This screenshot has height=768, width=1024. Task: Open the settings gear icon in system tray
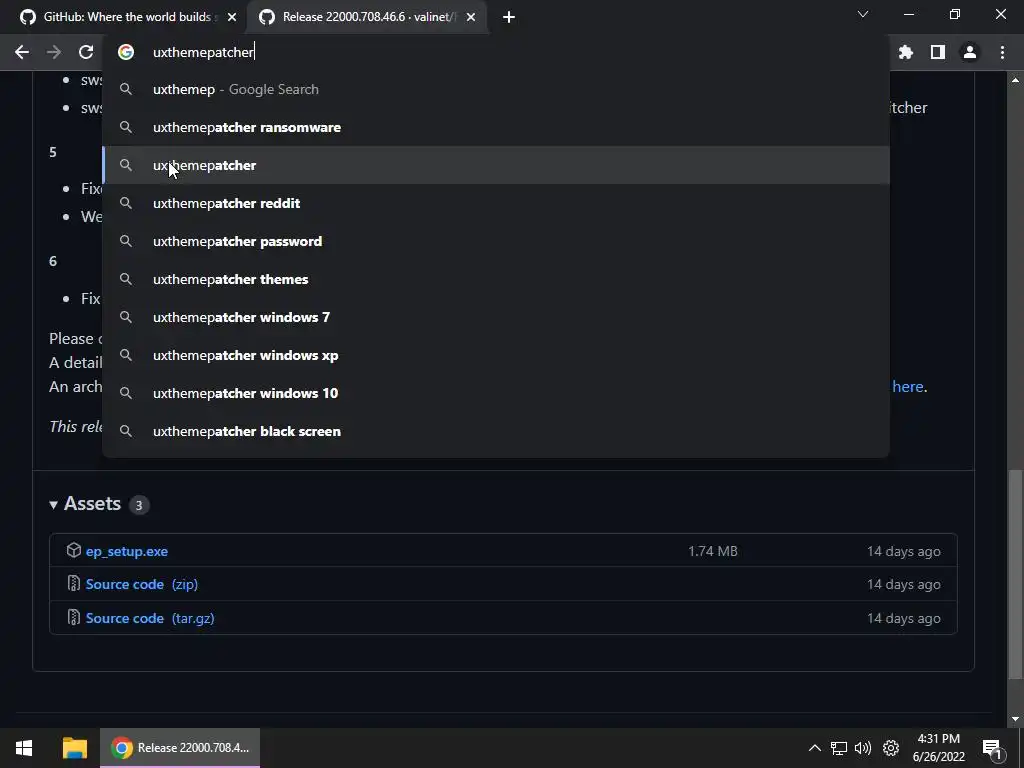click(x=891, y=748)
